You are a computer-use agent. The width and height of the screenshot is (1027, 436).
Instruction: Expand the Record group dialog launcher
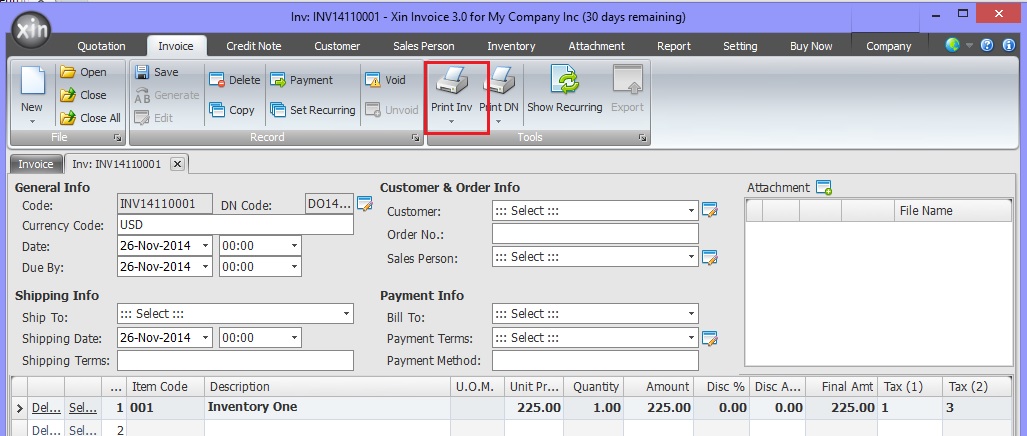(415, 137)
